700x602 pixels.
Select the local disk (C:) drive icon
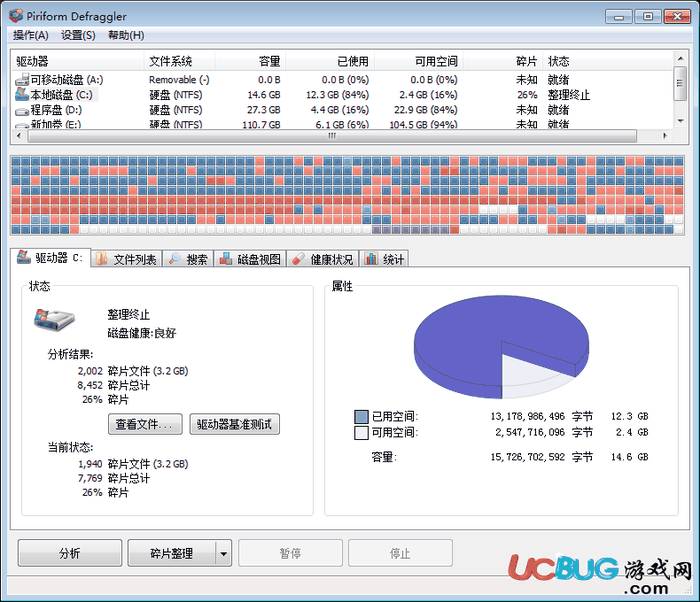click(x=22, y=94)
